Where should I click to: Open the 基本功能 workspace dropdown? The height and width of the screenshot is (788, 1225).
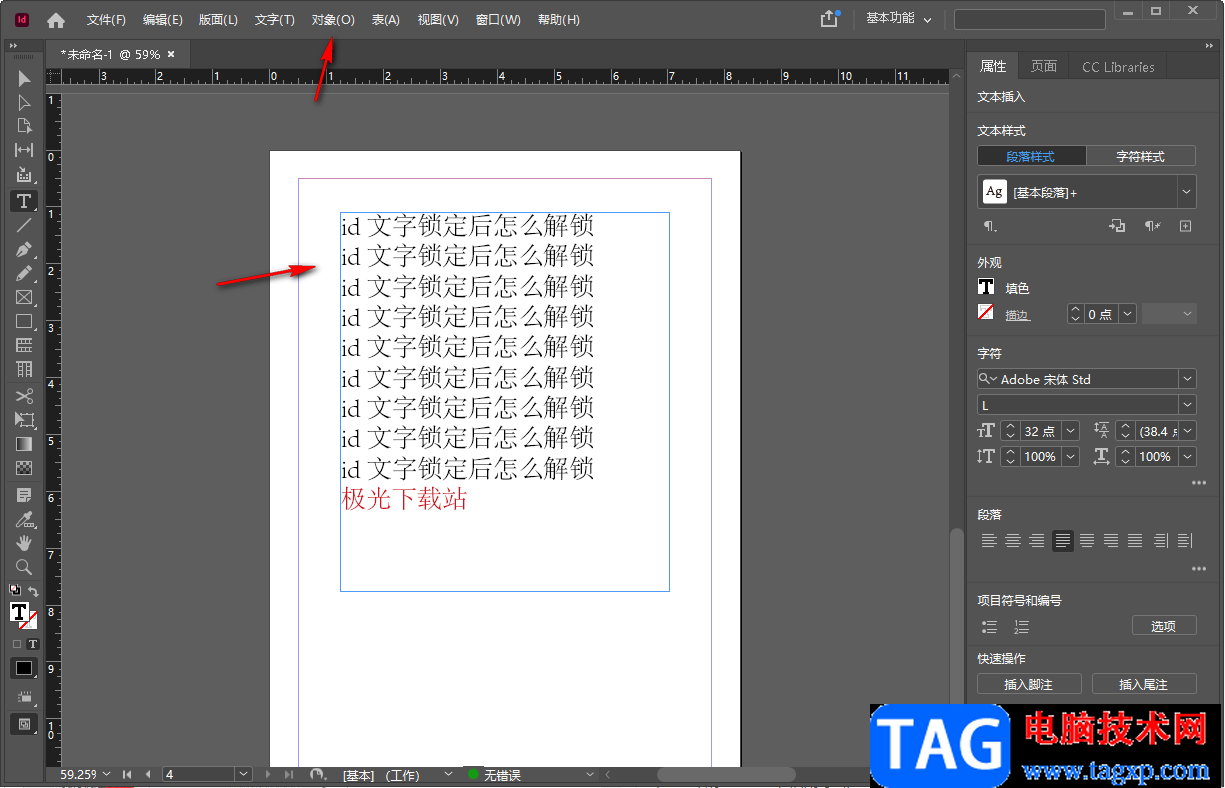click(x=899, y=19)
